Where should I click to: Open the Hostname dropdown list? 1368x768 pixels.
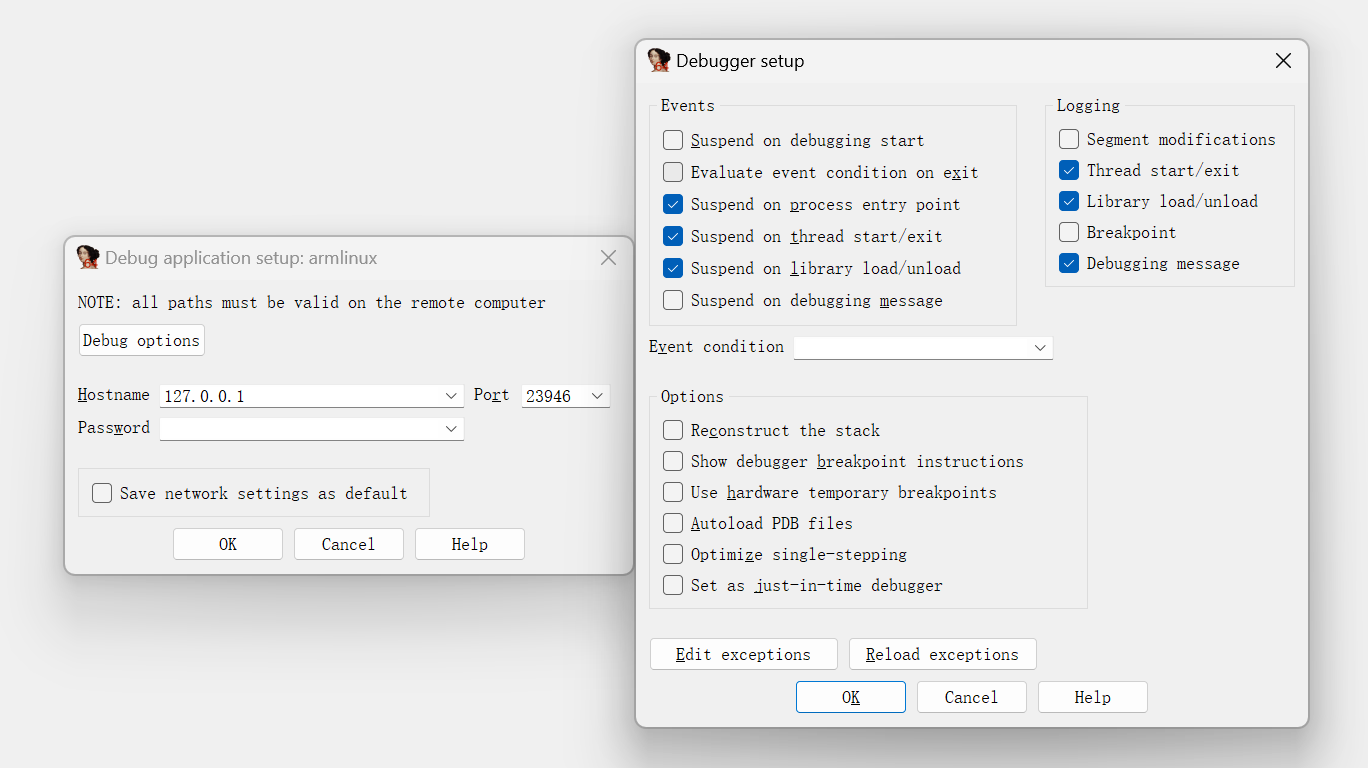451,397
